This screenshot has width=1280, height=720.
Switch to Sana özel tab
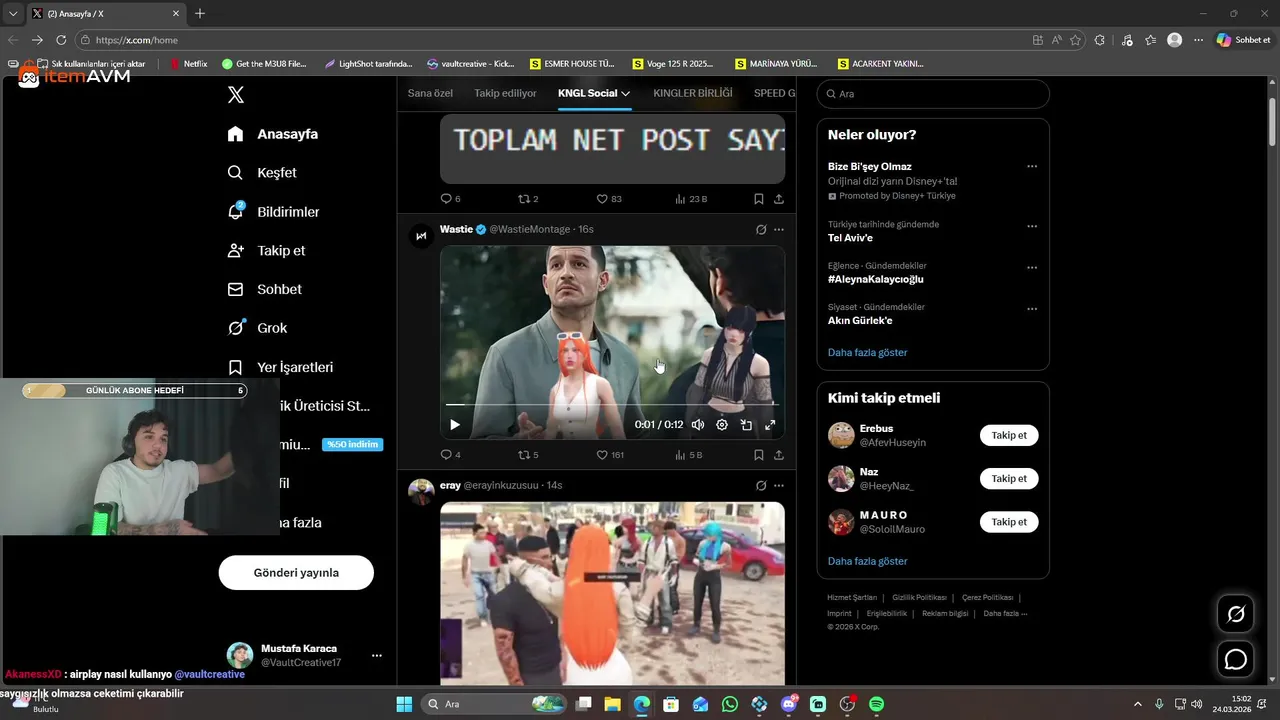click(x=430, y=93)
